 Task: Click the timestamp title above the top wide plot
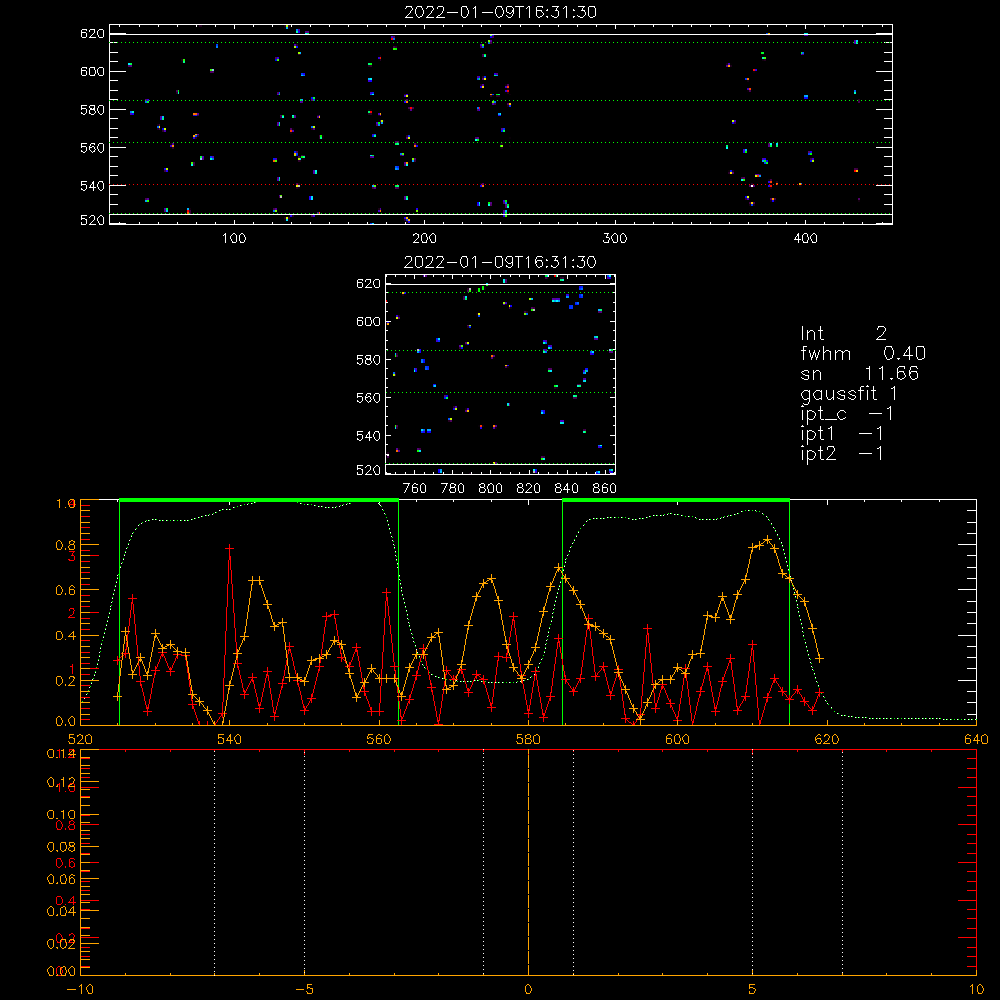coord(501,12)
